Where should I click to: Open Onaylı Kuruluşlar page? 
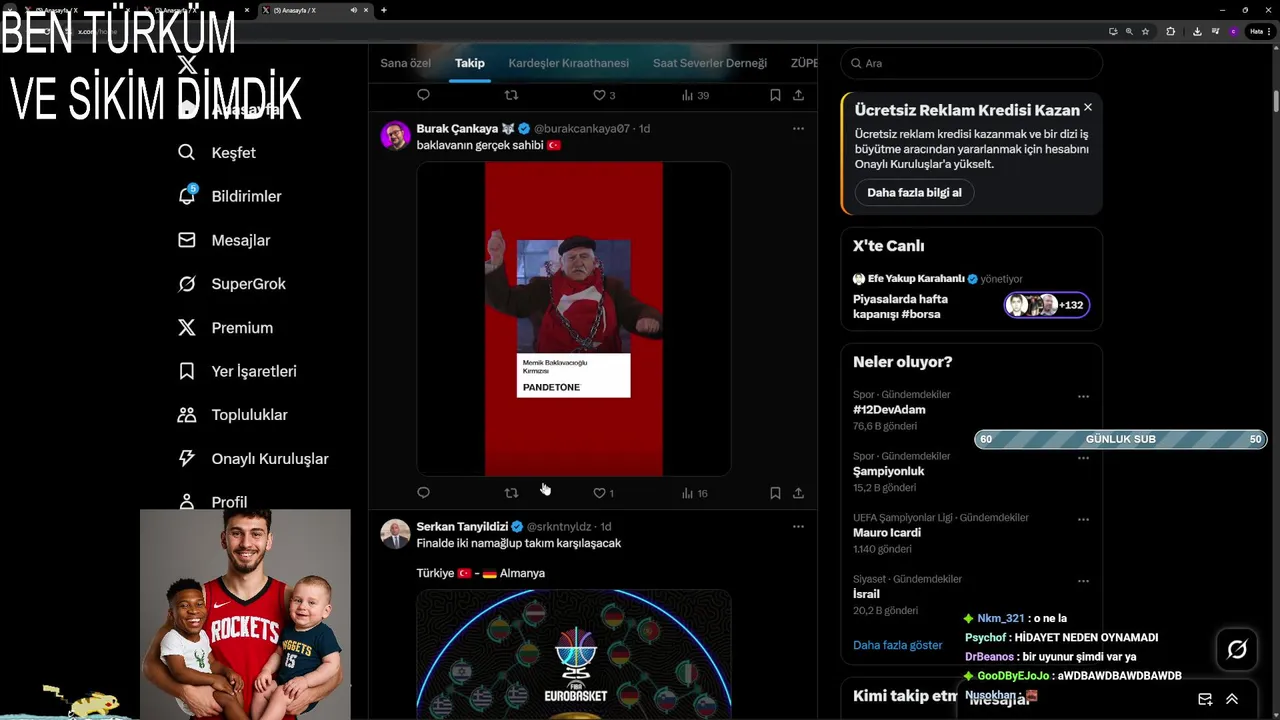point(253,459)
